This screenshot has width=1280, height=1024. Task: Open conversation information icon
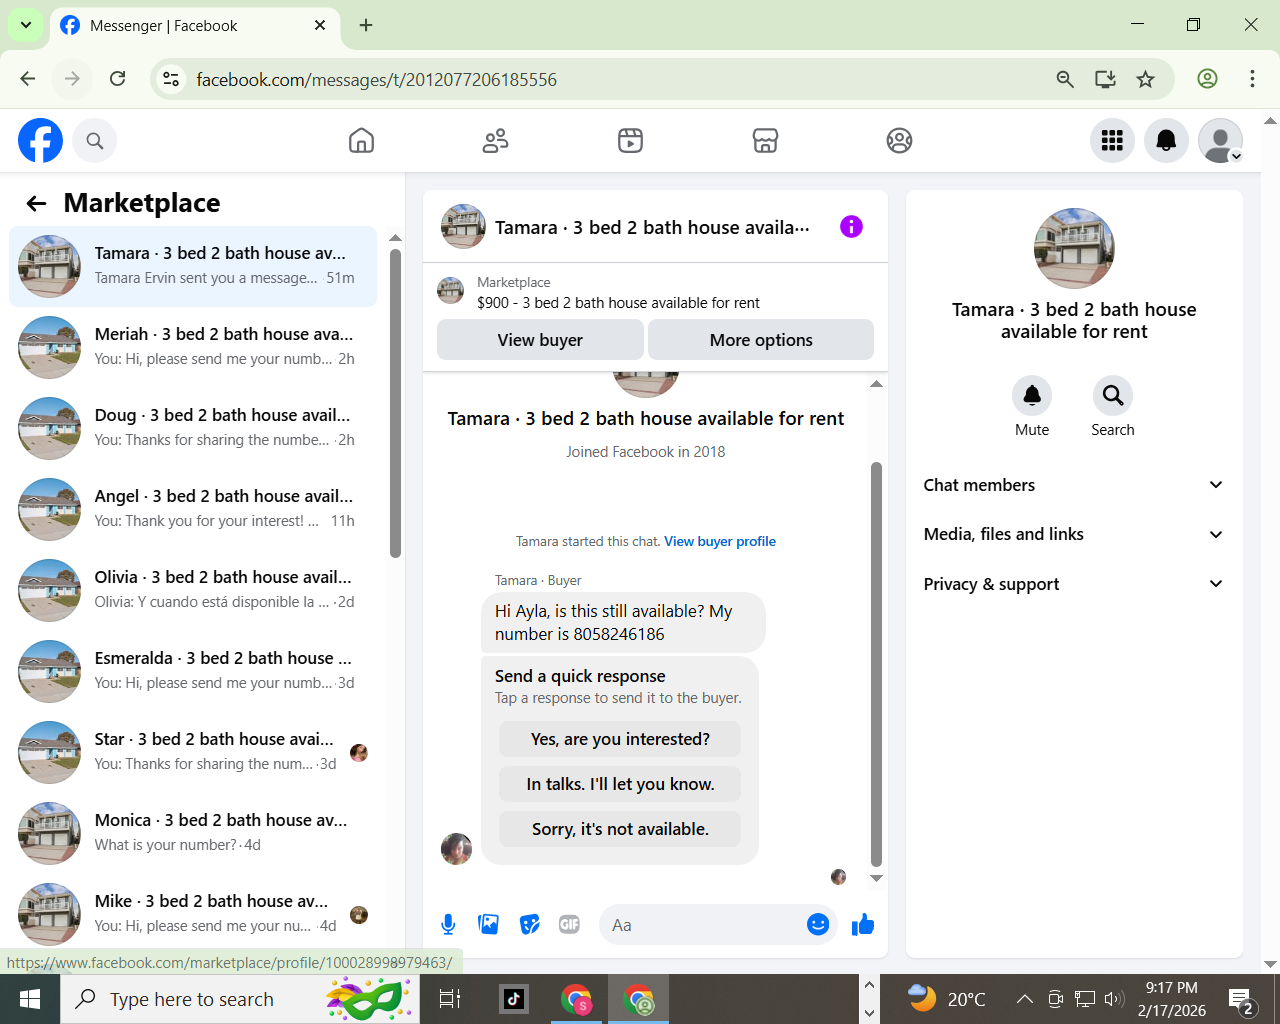click(851, 227)
